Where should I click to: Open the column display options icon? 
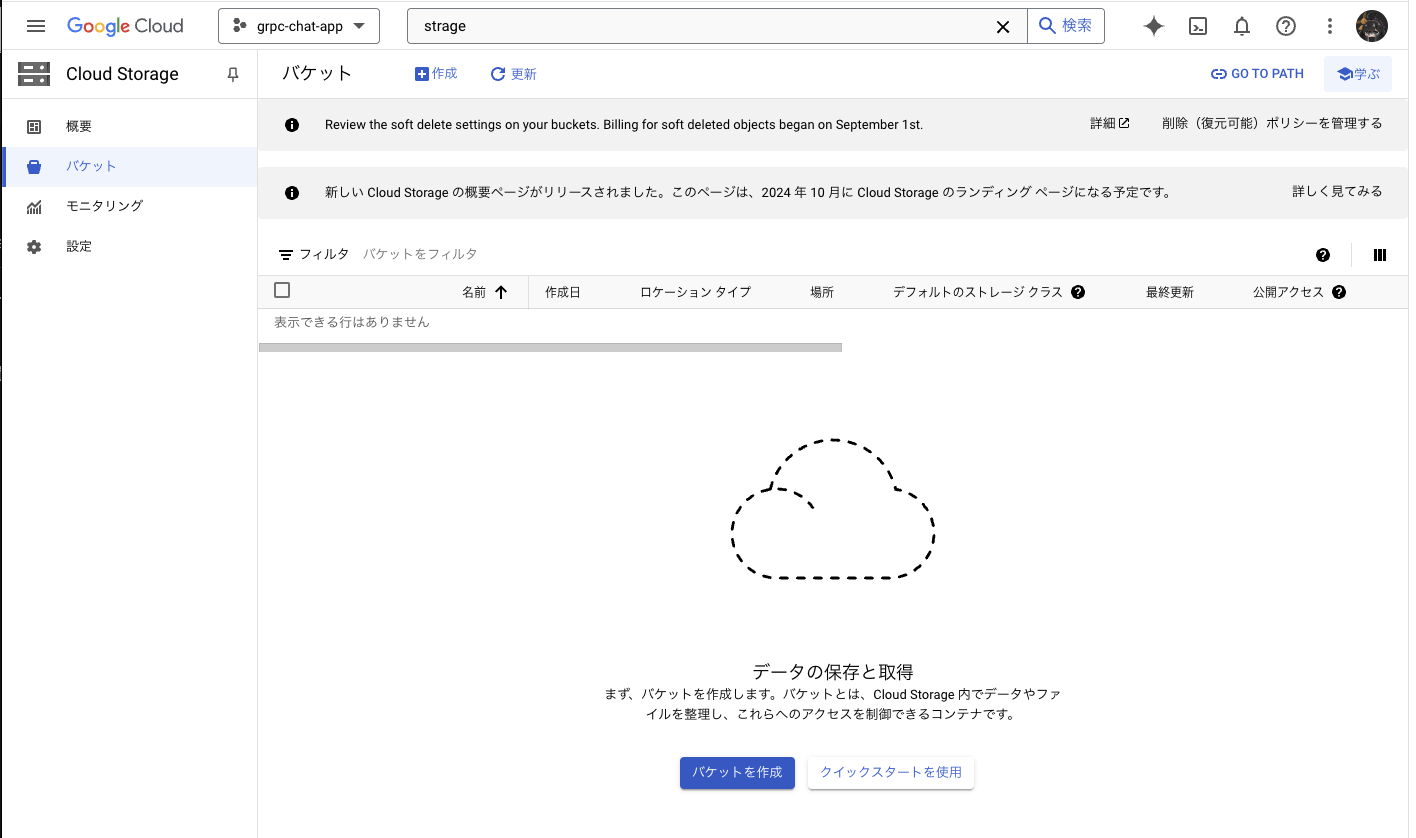1380,255
